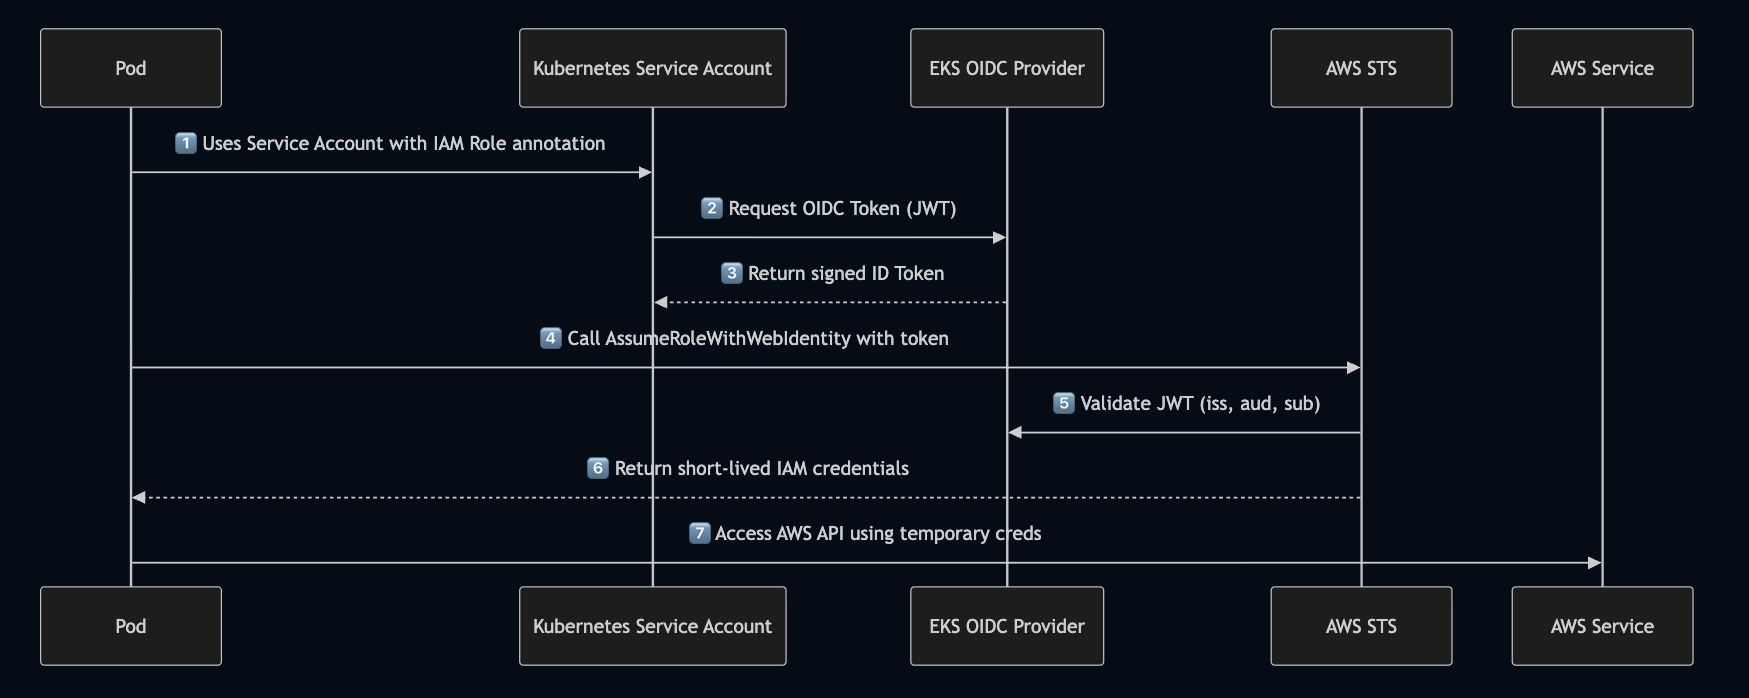Viewport: 1749px width, 698px height.
Task: Select the header AWS STS participant box
Action: [1361, 68]
